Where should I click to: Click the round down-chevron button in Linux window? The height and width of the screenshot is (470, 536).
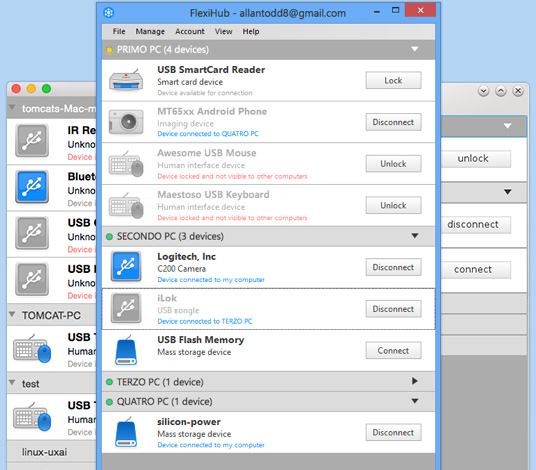[483, 91]
